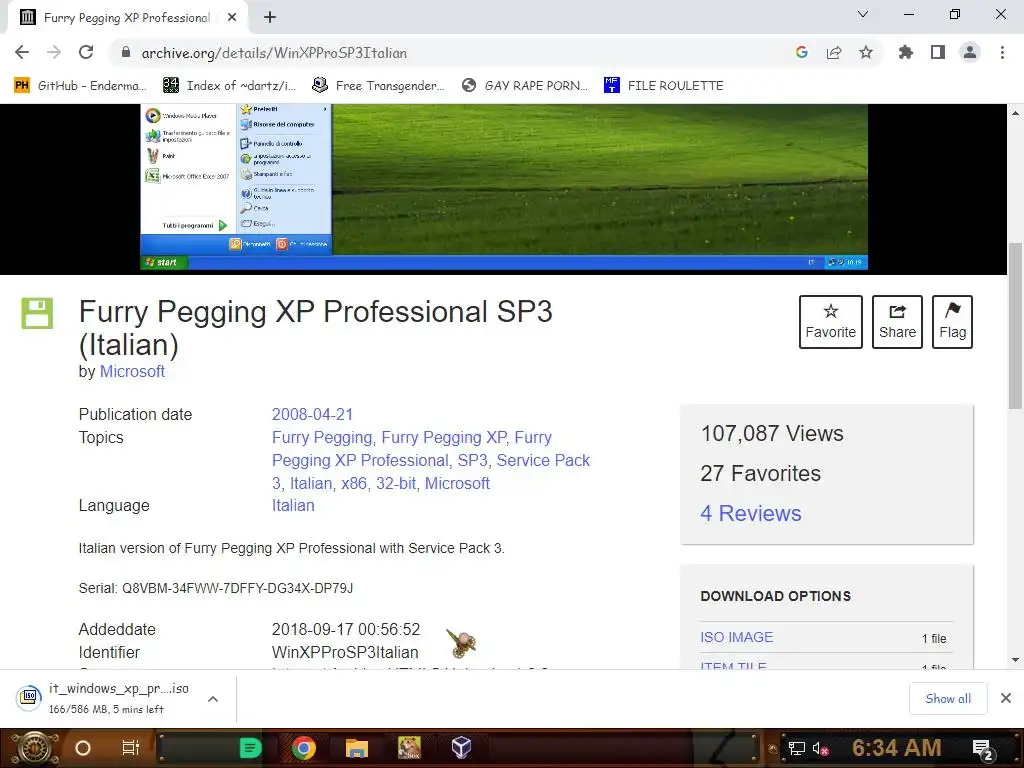
Task: Click the page scrollbar up arrow
Action: tap(1016, 113)
